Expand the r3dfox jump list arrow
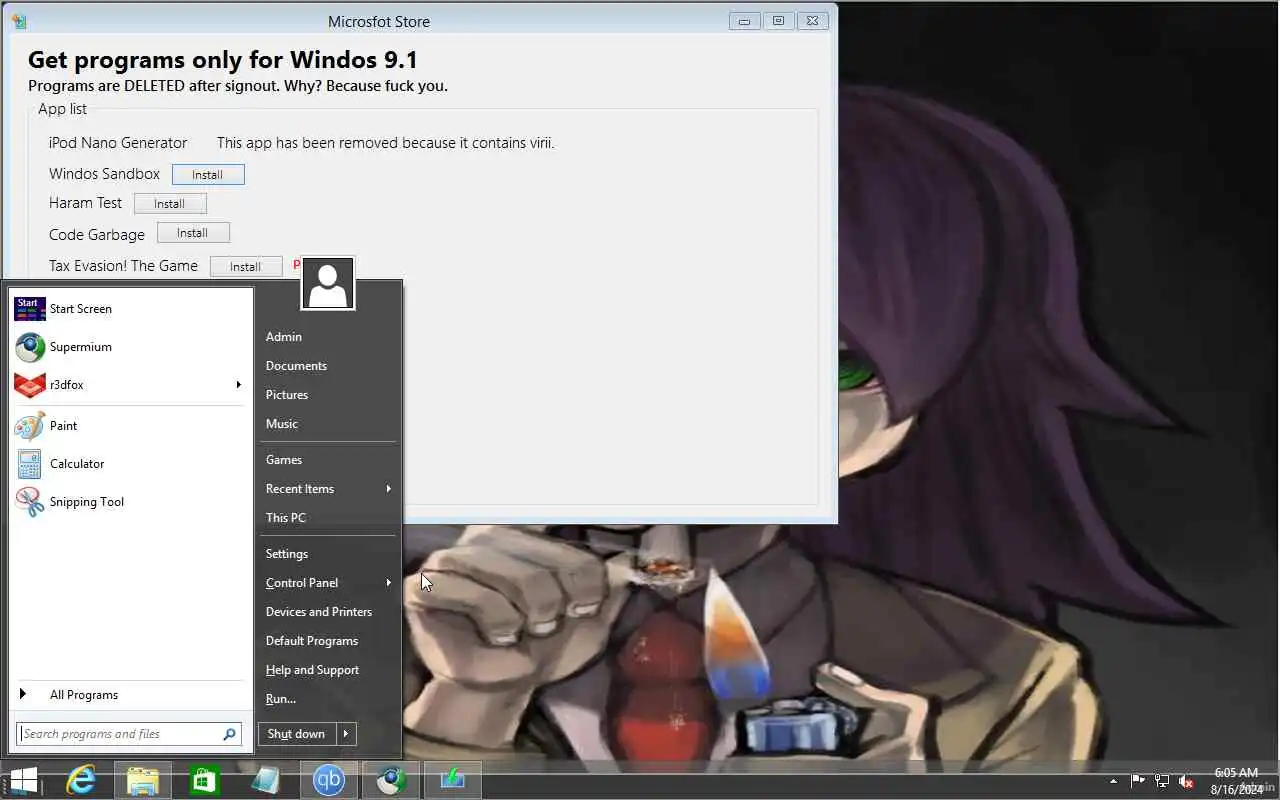The height and width of the screenshot is (800, 1280). 238,385
